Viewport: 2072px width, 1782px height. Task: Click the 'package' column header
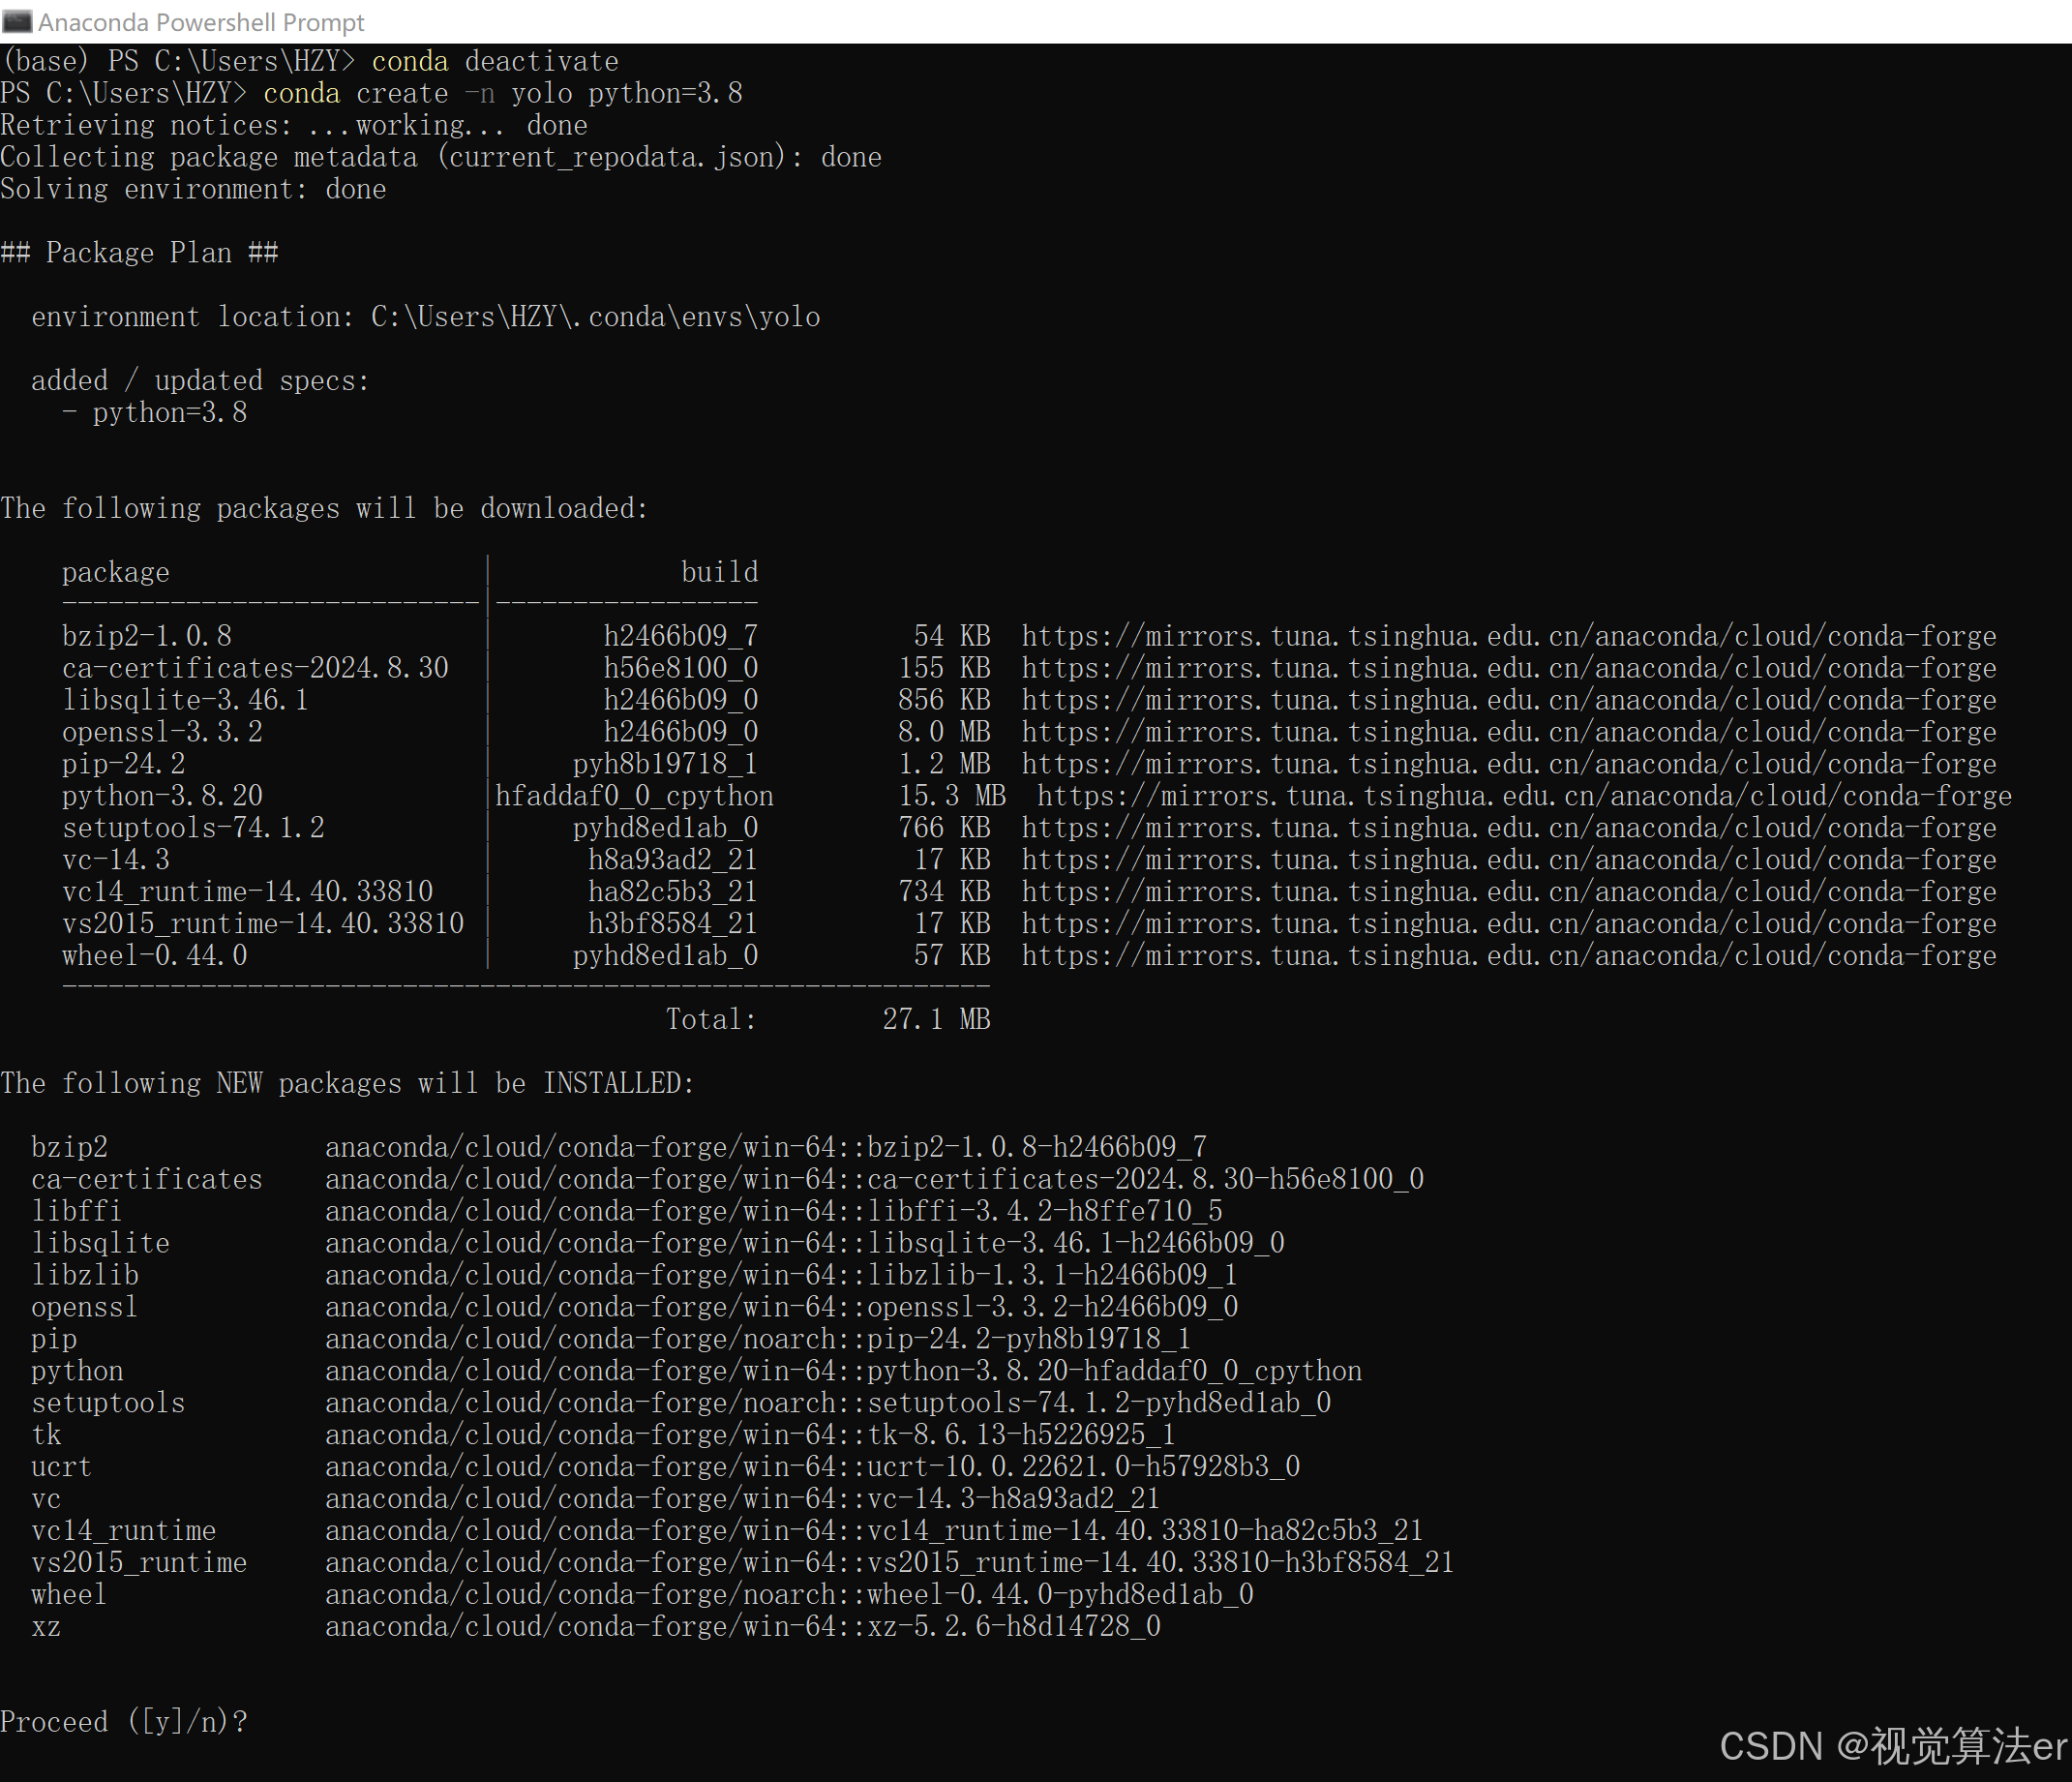pyautogui.click(x=116, y=572)
